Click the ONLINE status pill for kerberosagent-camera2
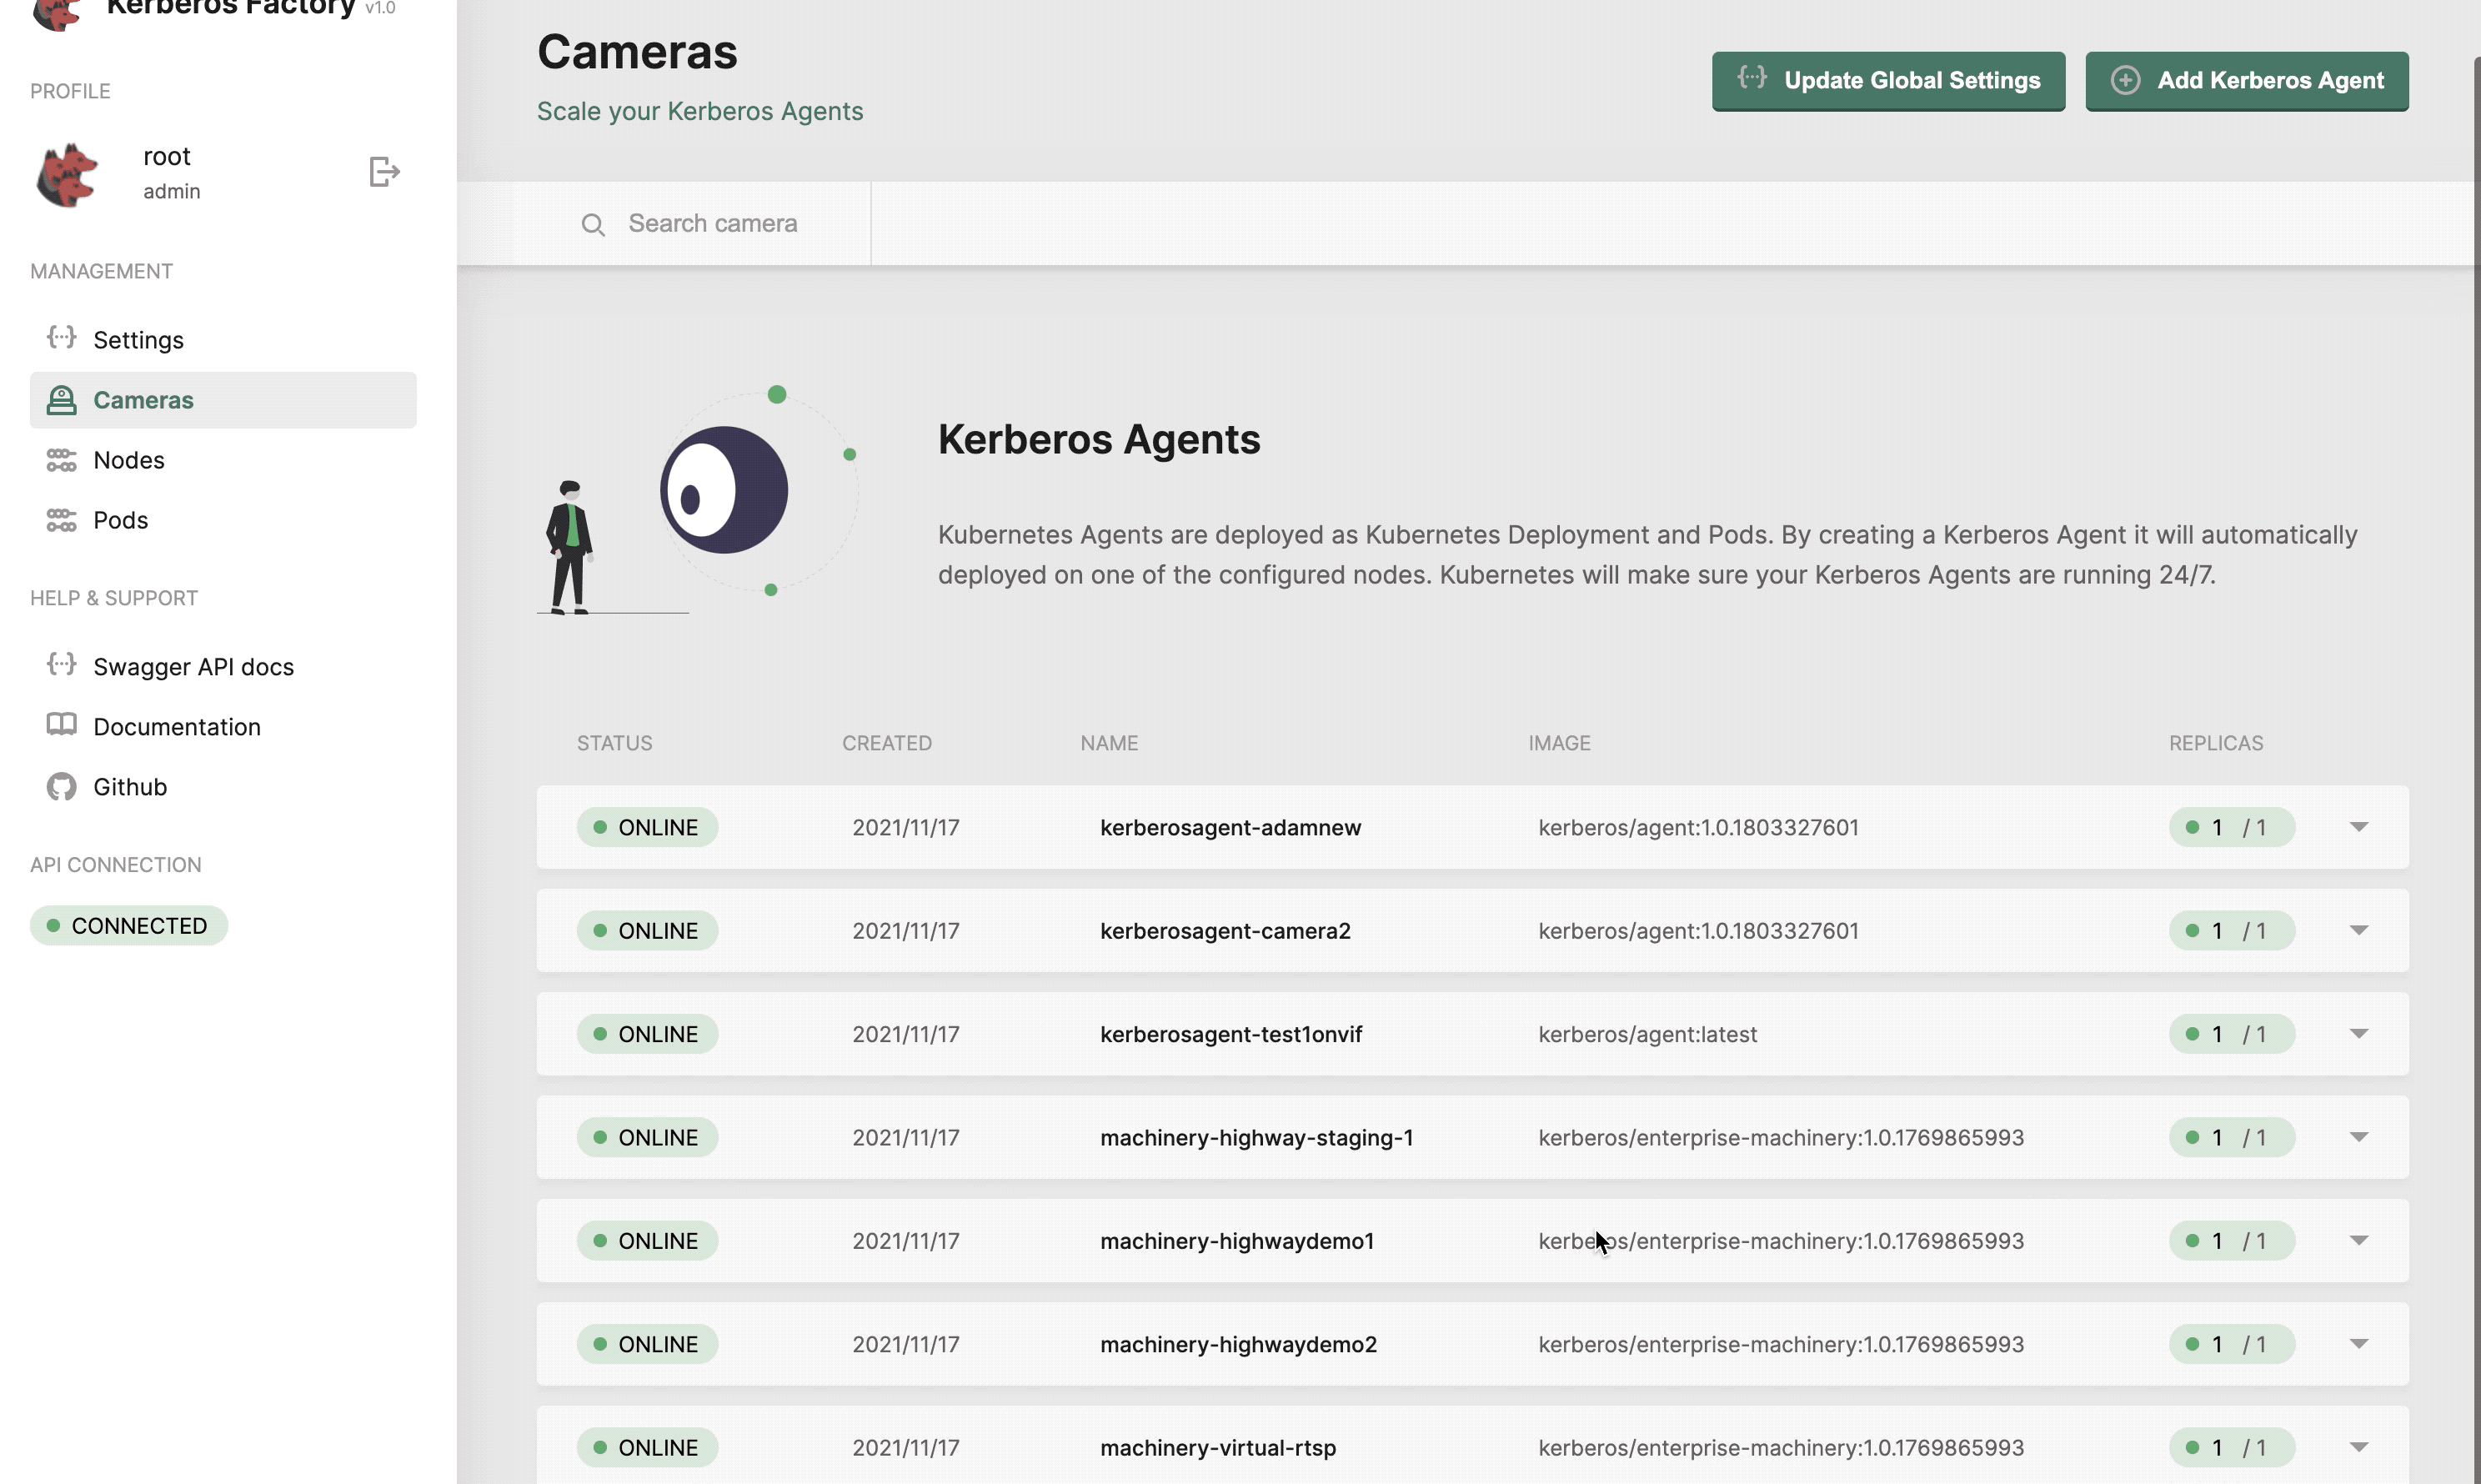This screenshot has width=2481, height=1484. pos(647,930)
